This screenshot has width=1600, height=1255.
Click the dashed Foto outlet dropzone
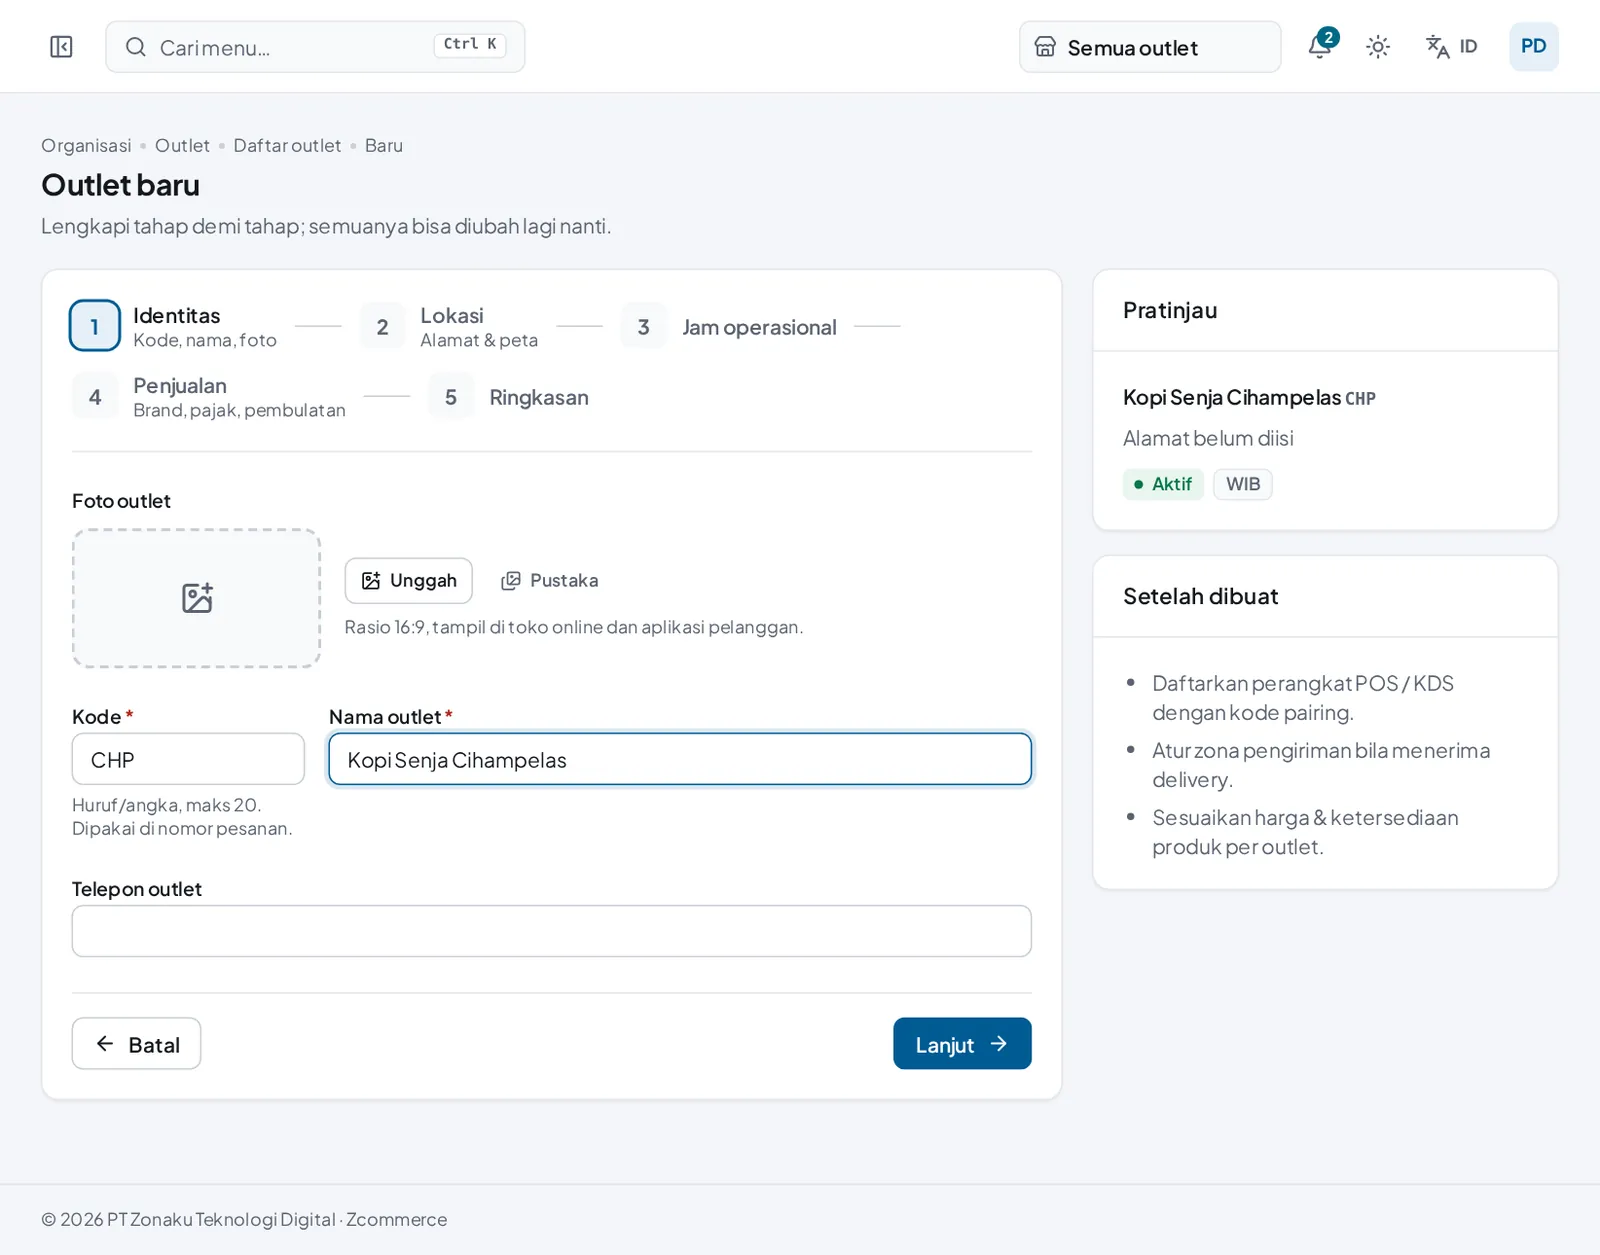[196, 598]
